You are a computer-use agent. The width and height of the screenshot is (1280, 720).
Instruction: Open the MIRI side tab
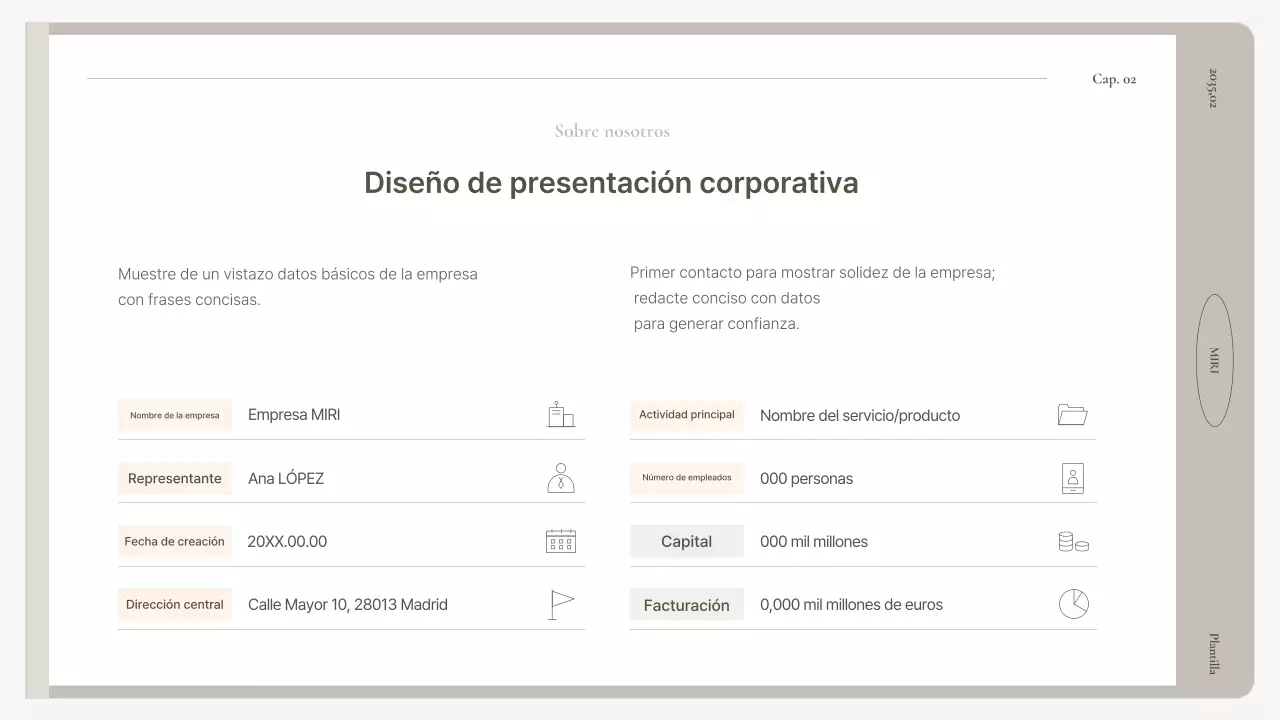tap(1214, 361)
